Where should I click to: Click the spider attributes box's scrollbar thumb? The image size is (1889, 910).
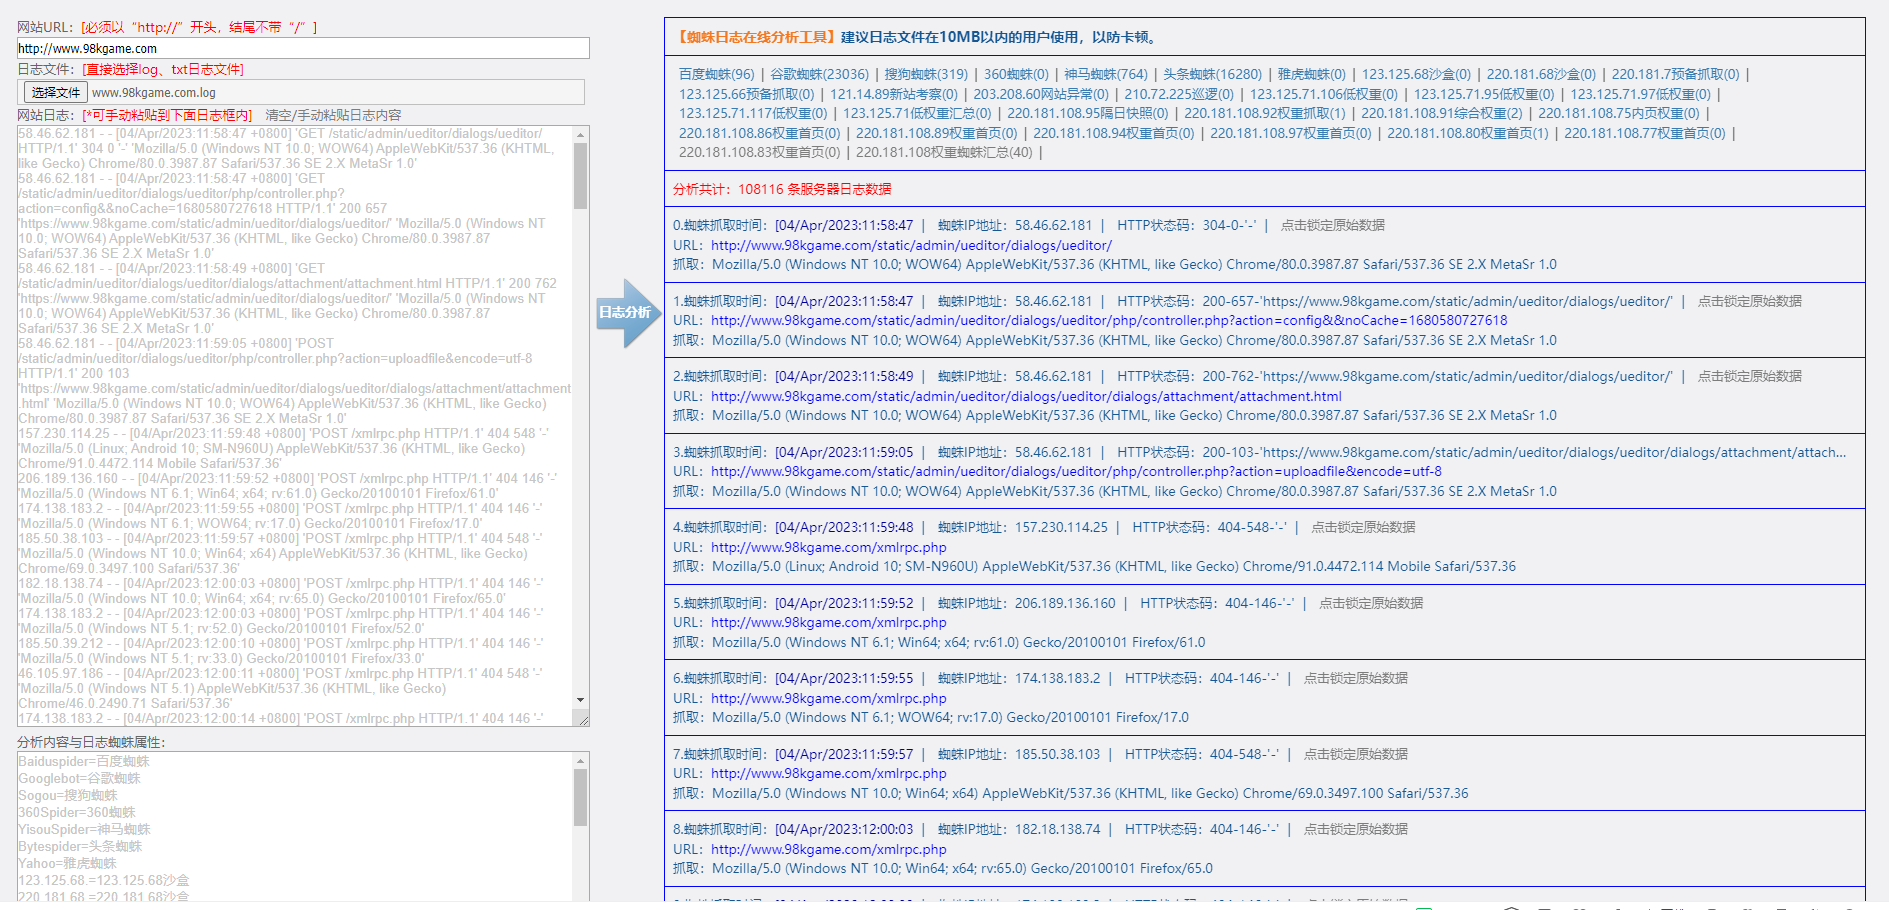tap(580, 797)
